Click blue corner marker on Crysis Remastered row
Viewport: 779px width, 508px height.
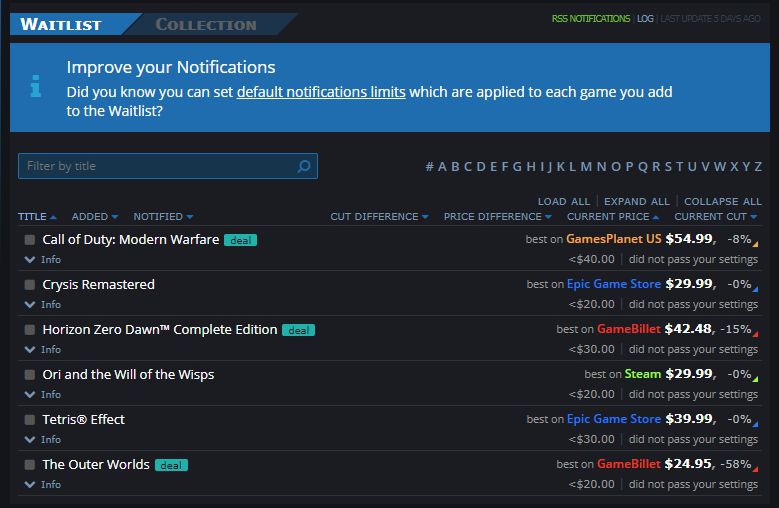click(756, 289)
